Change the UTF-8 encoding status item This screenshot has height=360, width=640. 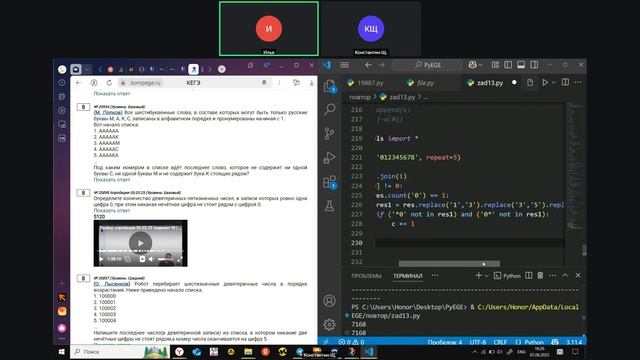478,342
